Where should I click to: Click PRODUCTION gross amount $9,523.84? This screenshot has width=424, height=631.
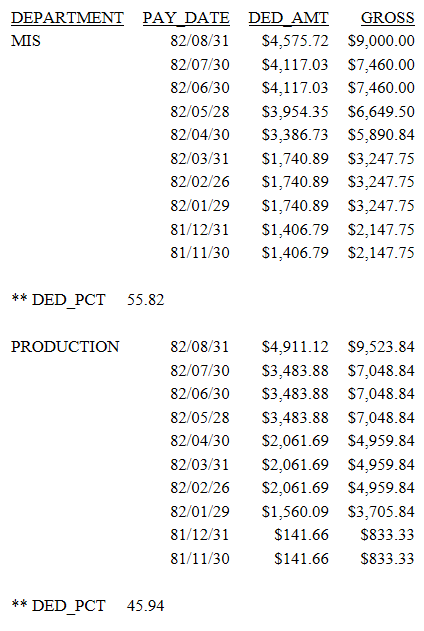[x=381, y=346]
